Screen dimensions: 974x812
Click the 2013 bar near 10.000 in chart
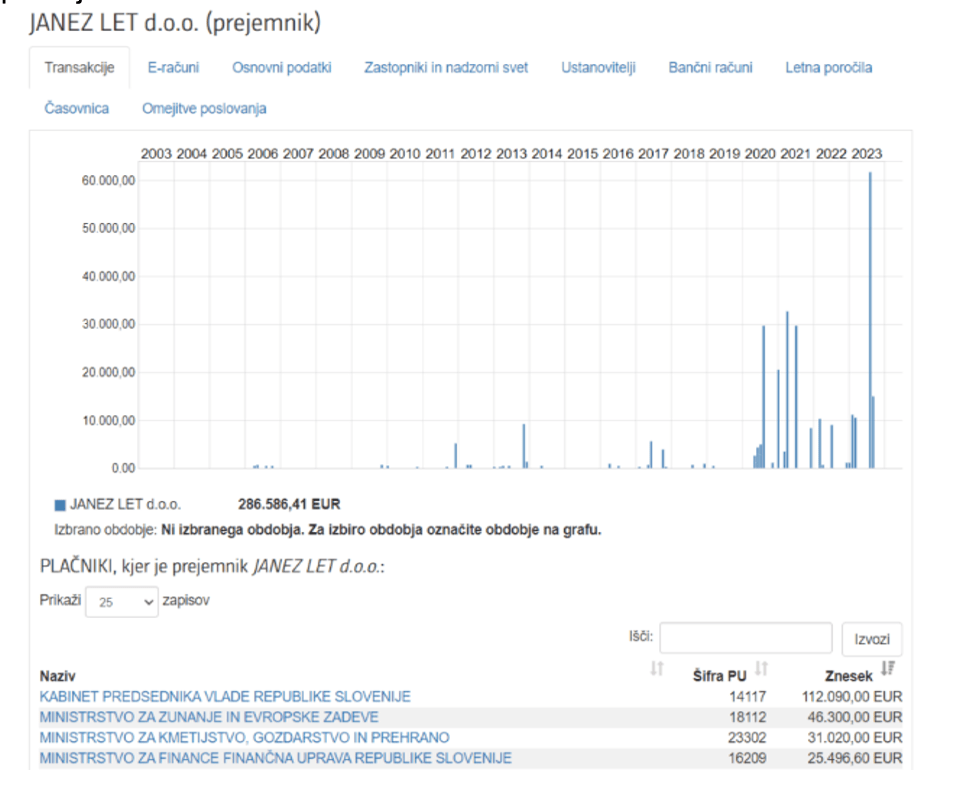(x=524, y=445)
